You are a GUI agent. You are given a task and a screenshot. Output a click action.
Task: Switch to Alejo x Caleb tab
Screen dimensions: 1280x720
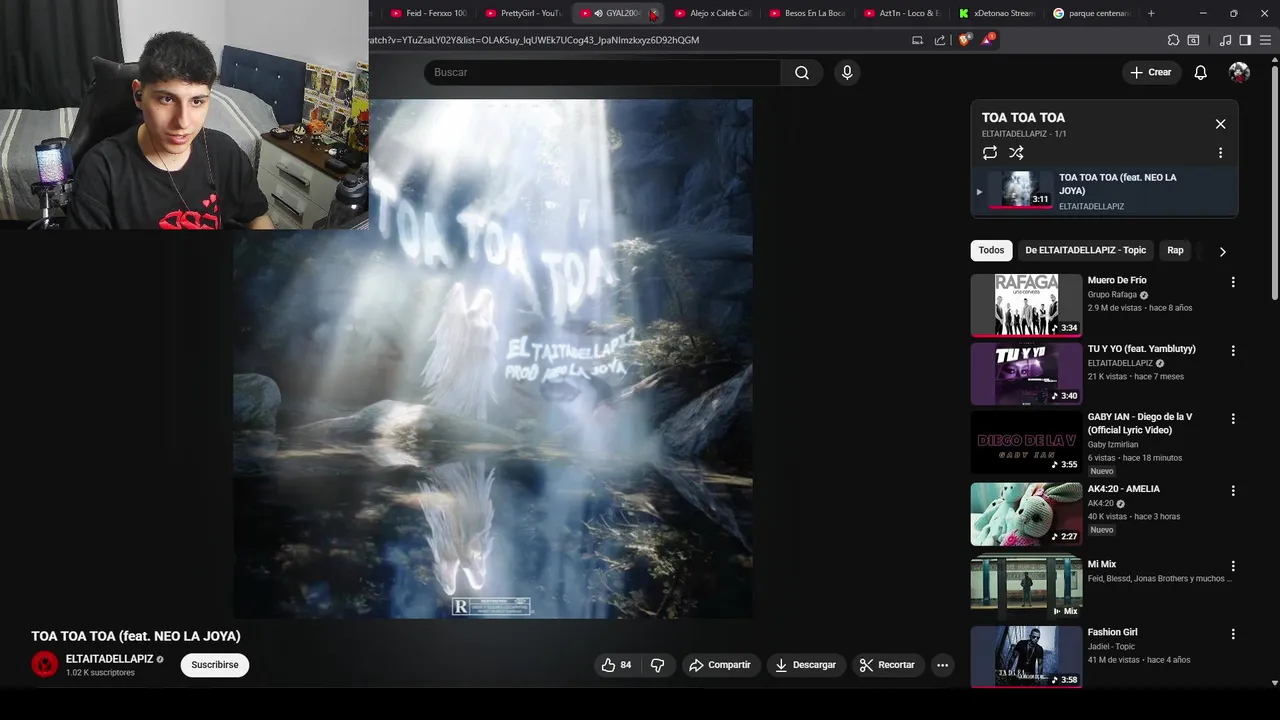point(711,13)
